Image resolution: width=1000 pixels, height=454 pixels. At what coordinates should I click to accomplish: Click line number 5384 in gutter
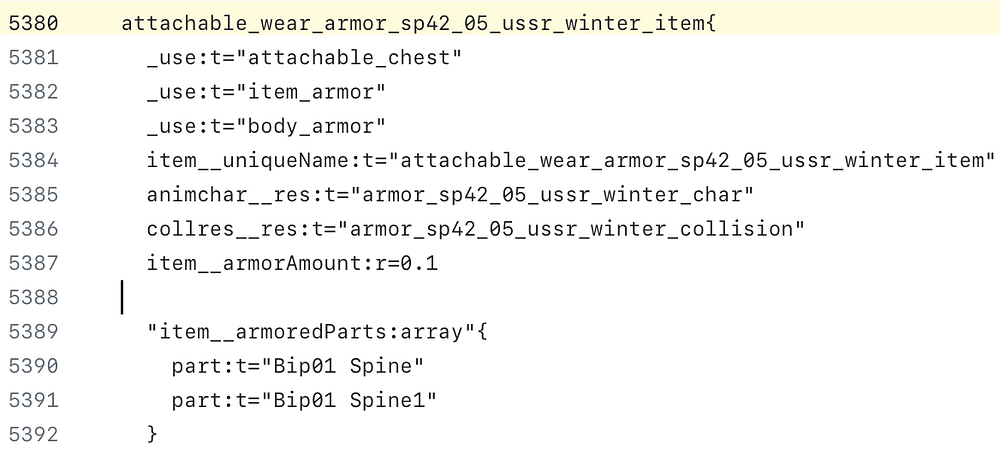pos(33,161)
